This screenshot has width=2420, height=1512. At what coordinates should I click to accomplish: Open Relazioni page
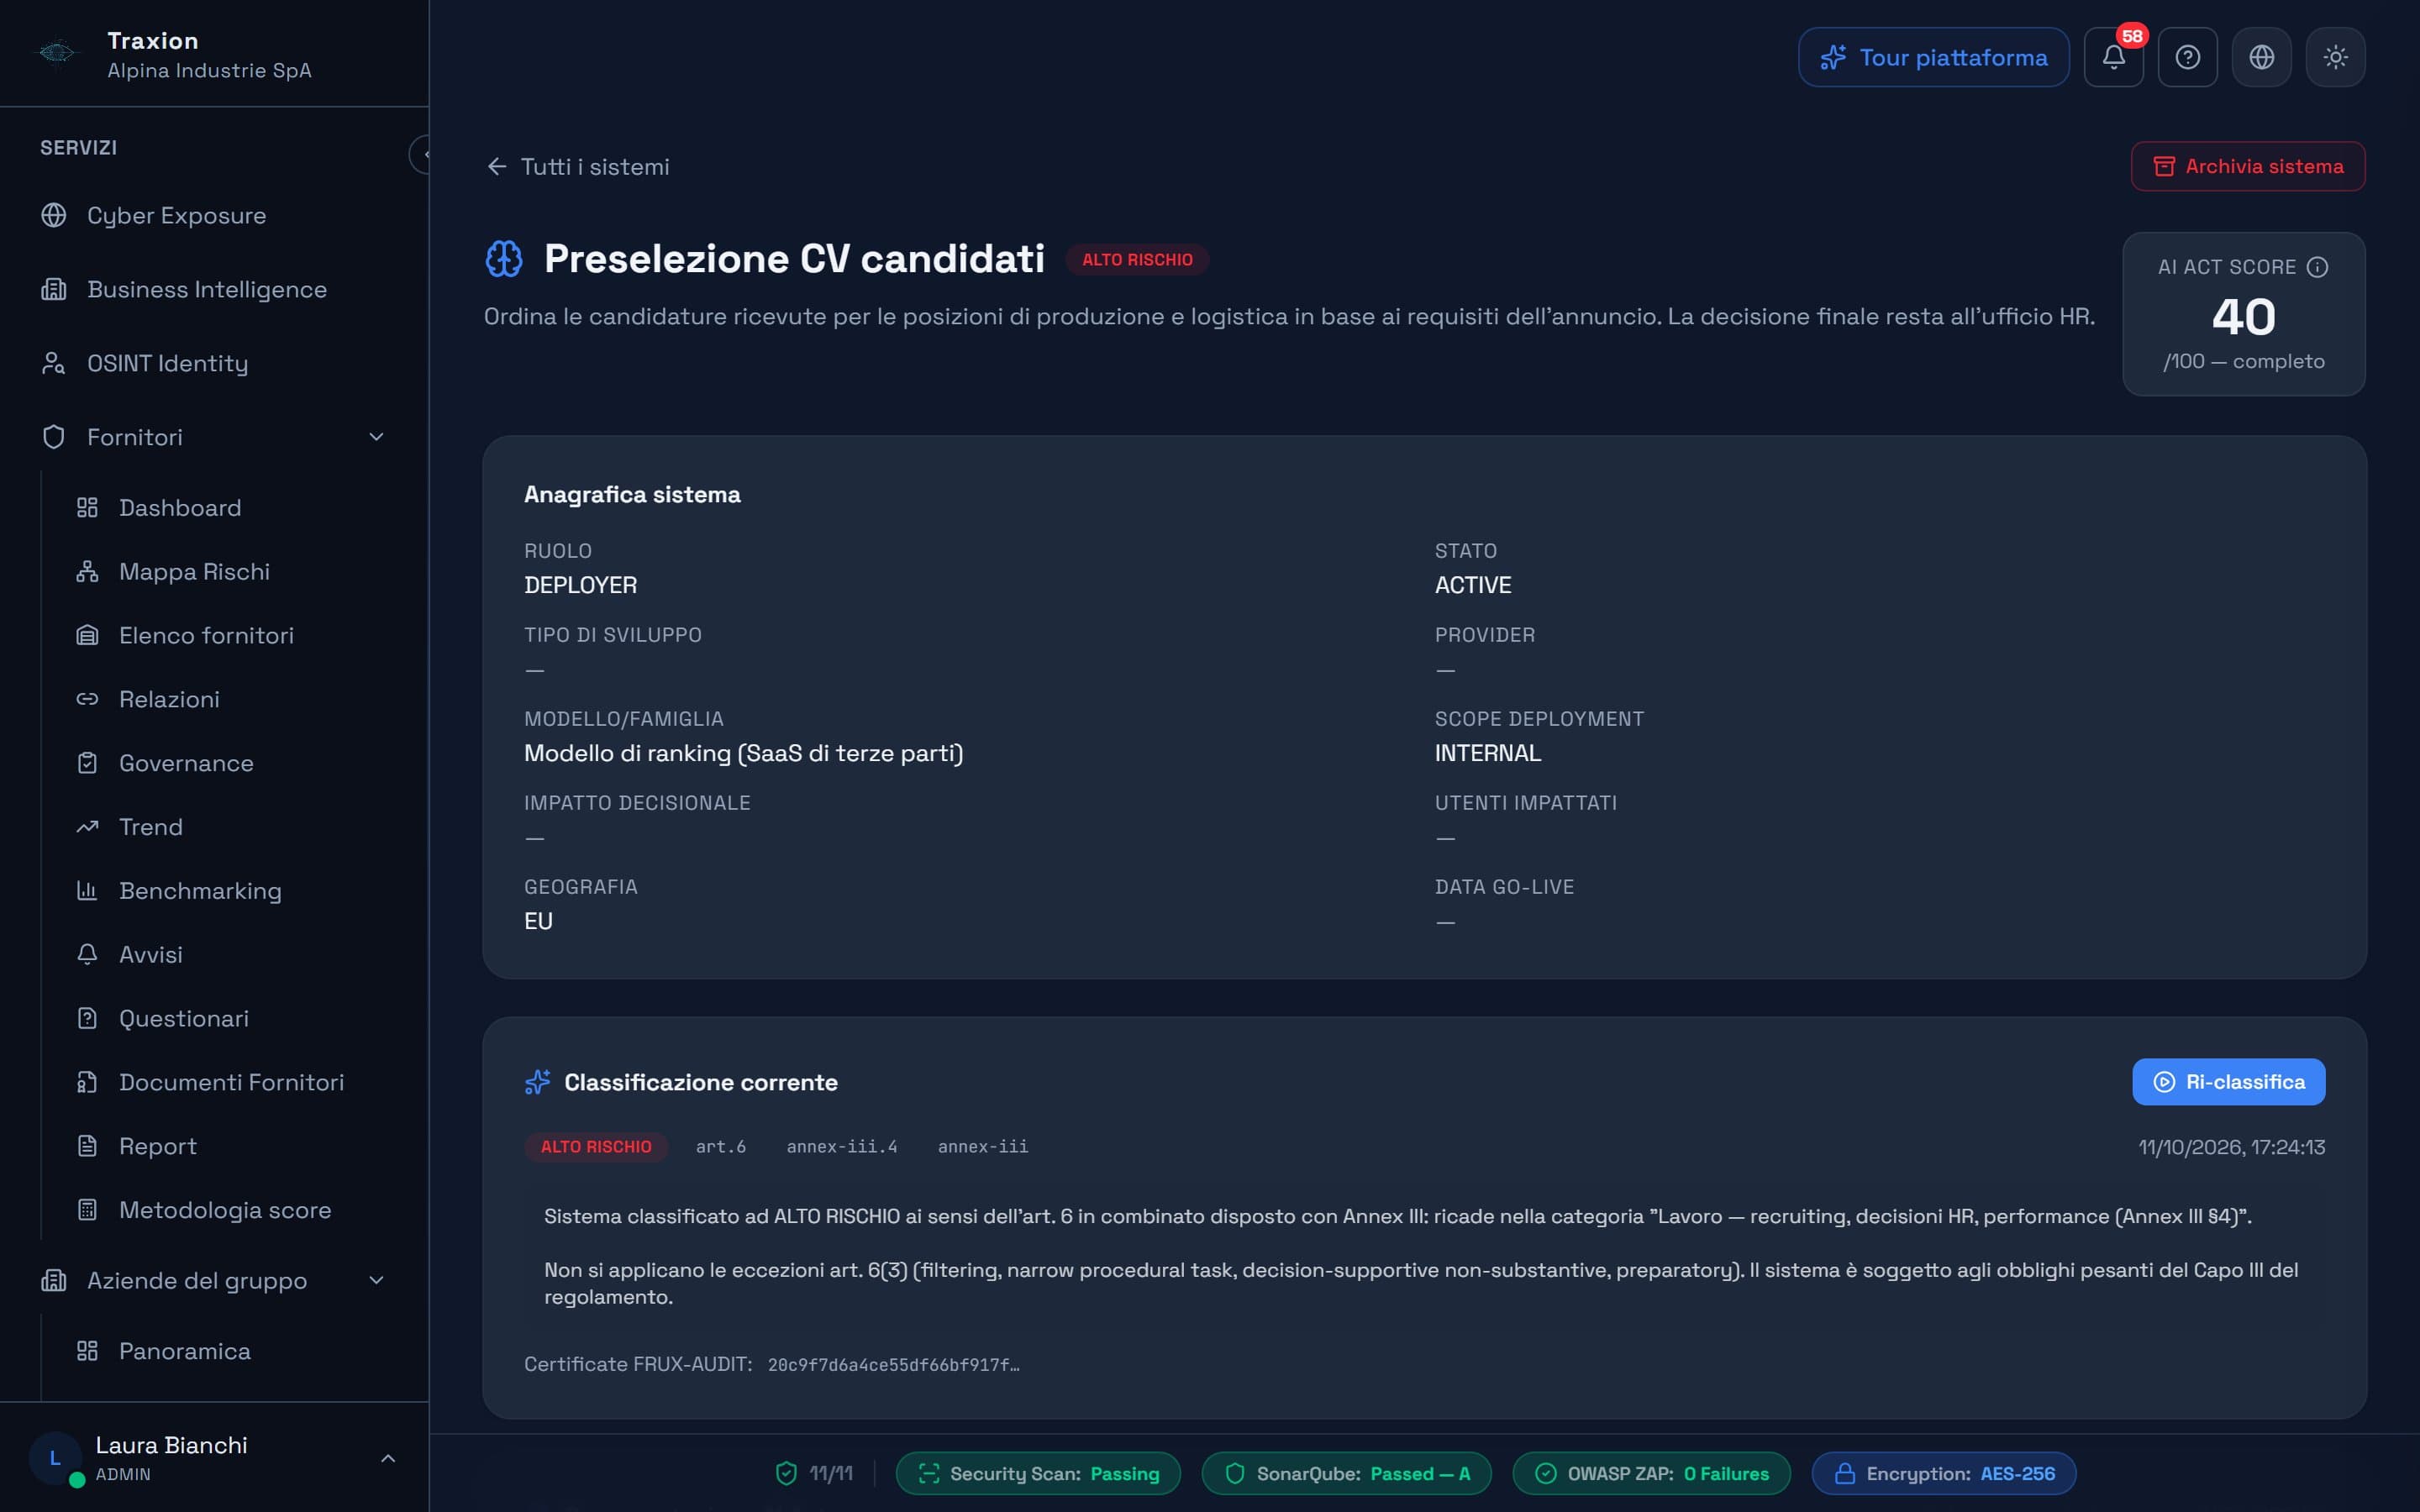click(230, 699)
